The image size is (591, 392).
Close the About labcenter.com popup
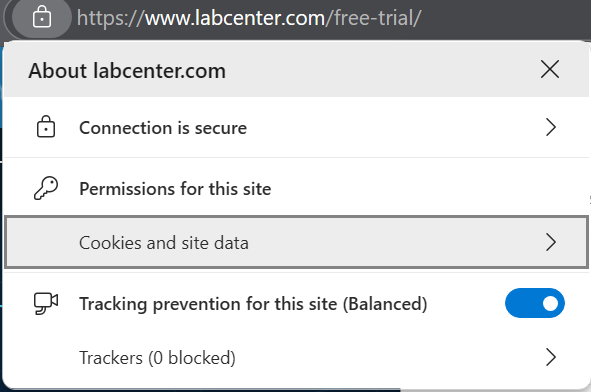click(x=550, y=69)
